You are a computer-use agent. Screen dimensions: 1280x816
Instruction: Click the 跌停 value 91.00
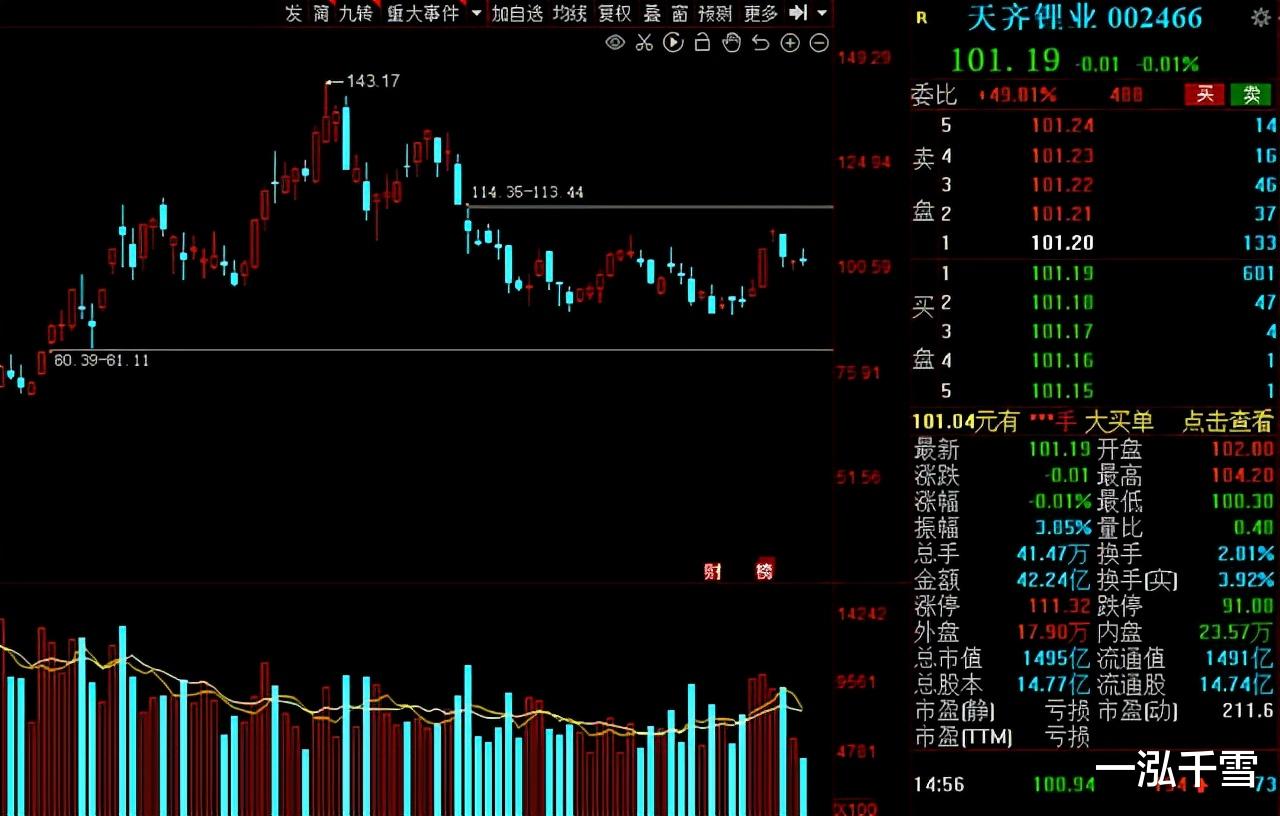[1246, 606]
